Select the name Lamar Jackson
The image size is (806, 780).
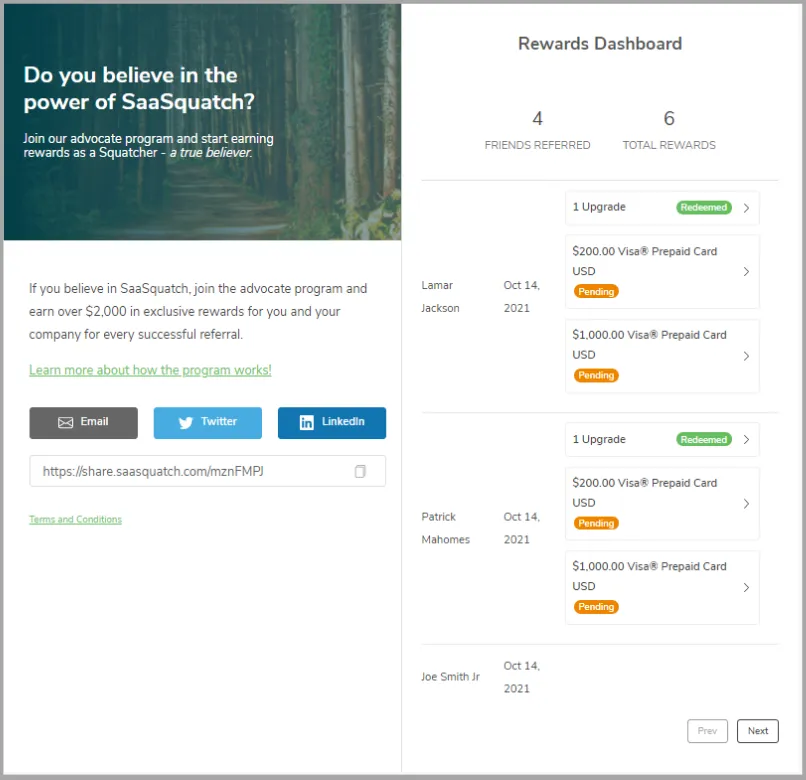click(441, 297)
